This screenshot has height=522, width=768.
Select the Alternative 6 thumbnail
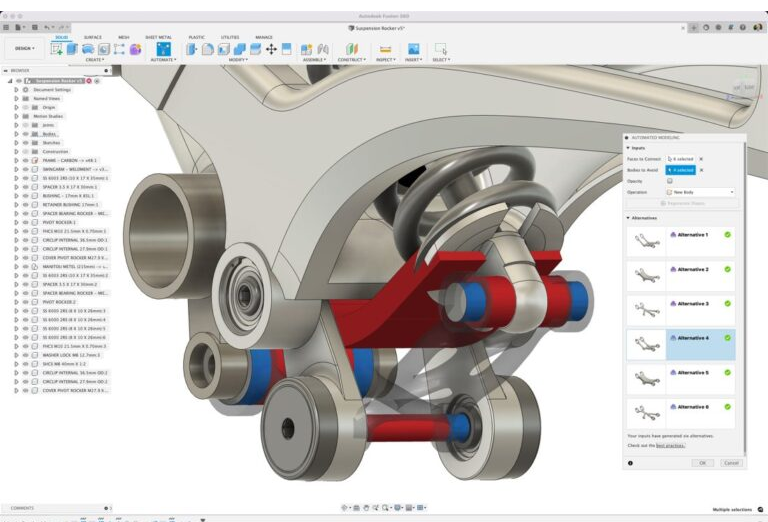pyautogui.click(x=646, y=413)
